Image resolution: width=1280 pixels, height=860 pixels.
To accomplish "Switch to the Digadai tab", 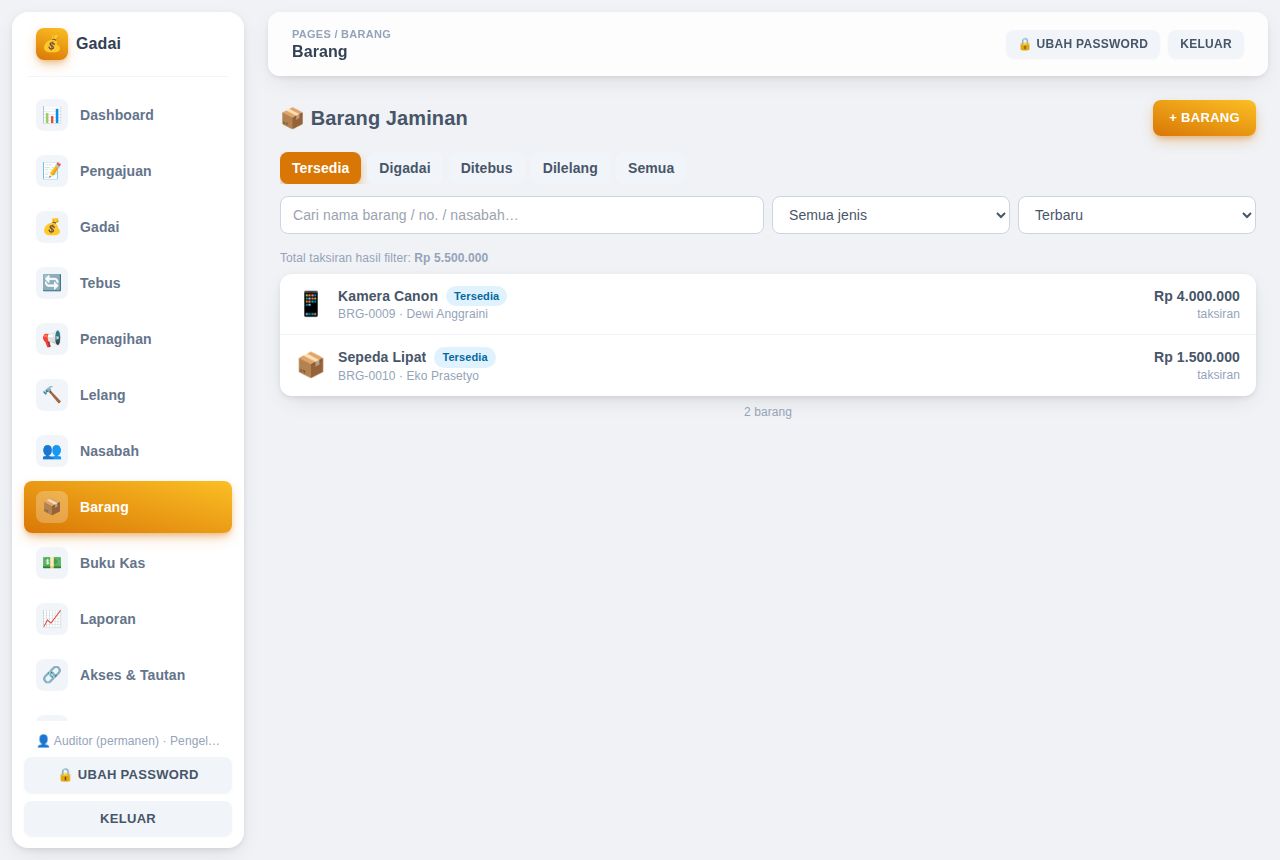I will (405, 168).
